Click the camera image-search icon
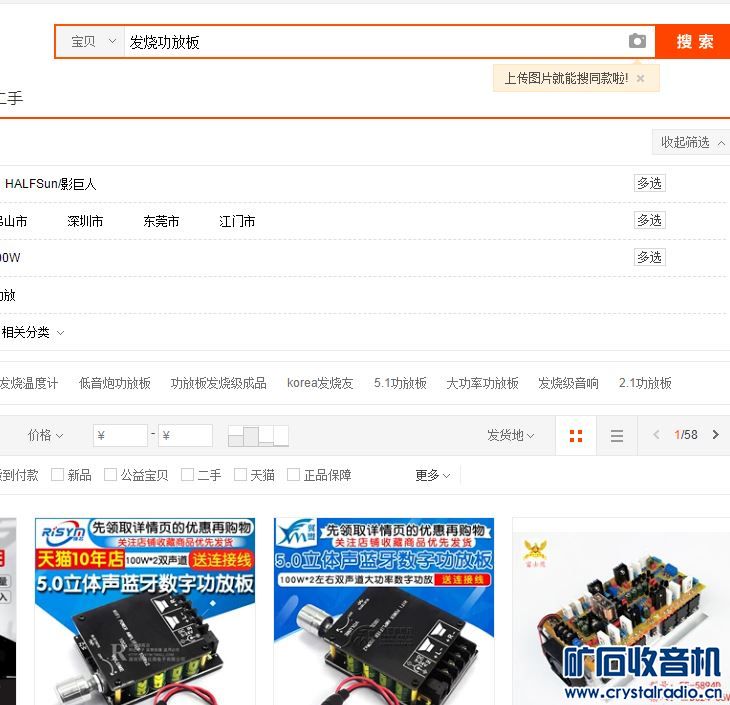This screenshot has height=705, width=730. [637, 41]
